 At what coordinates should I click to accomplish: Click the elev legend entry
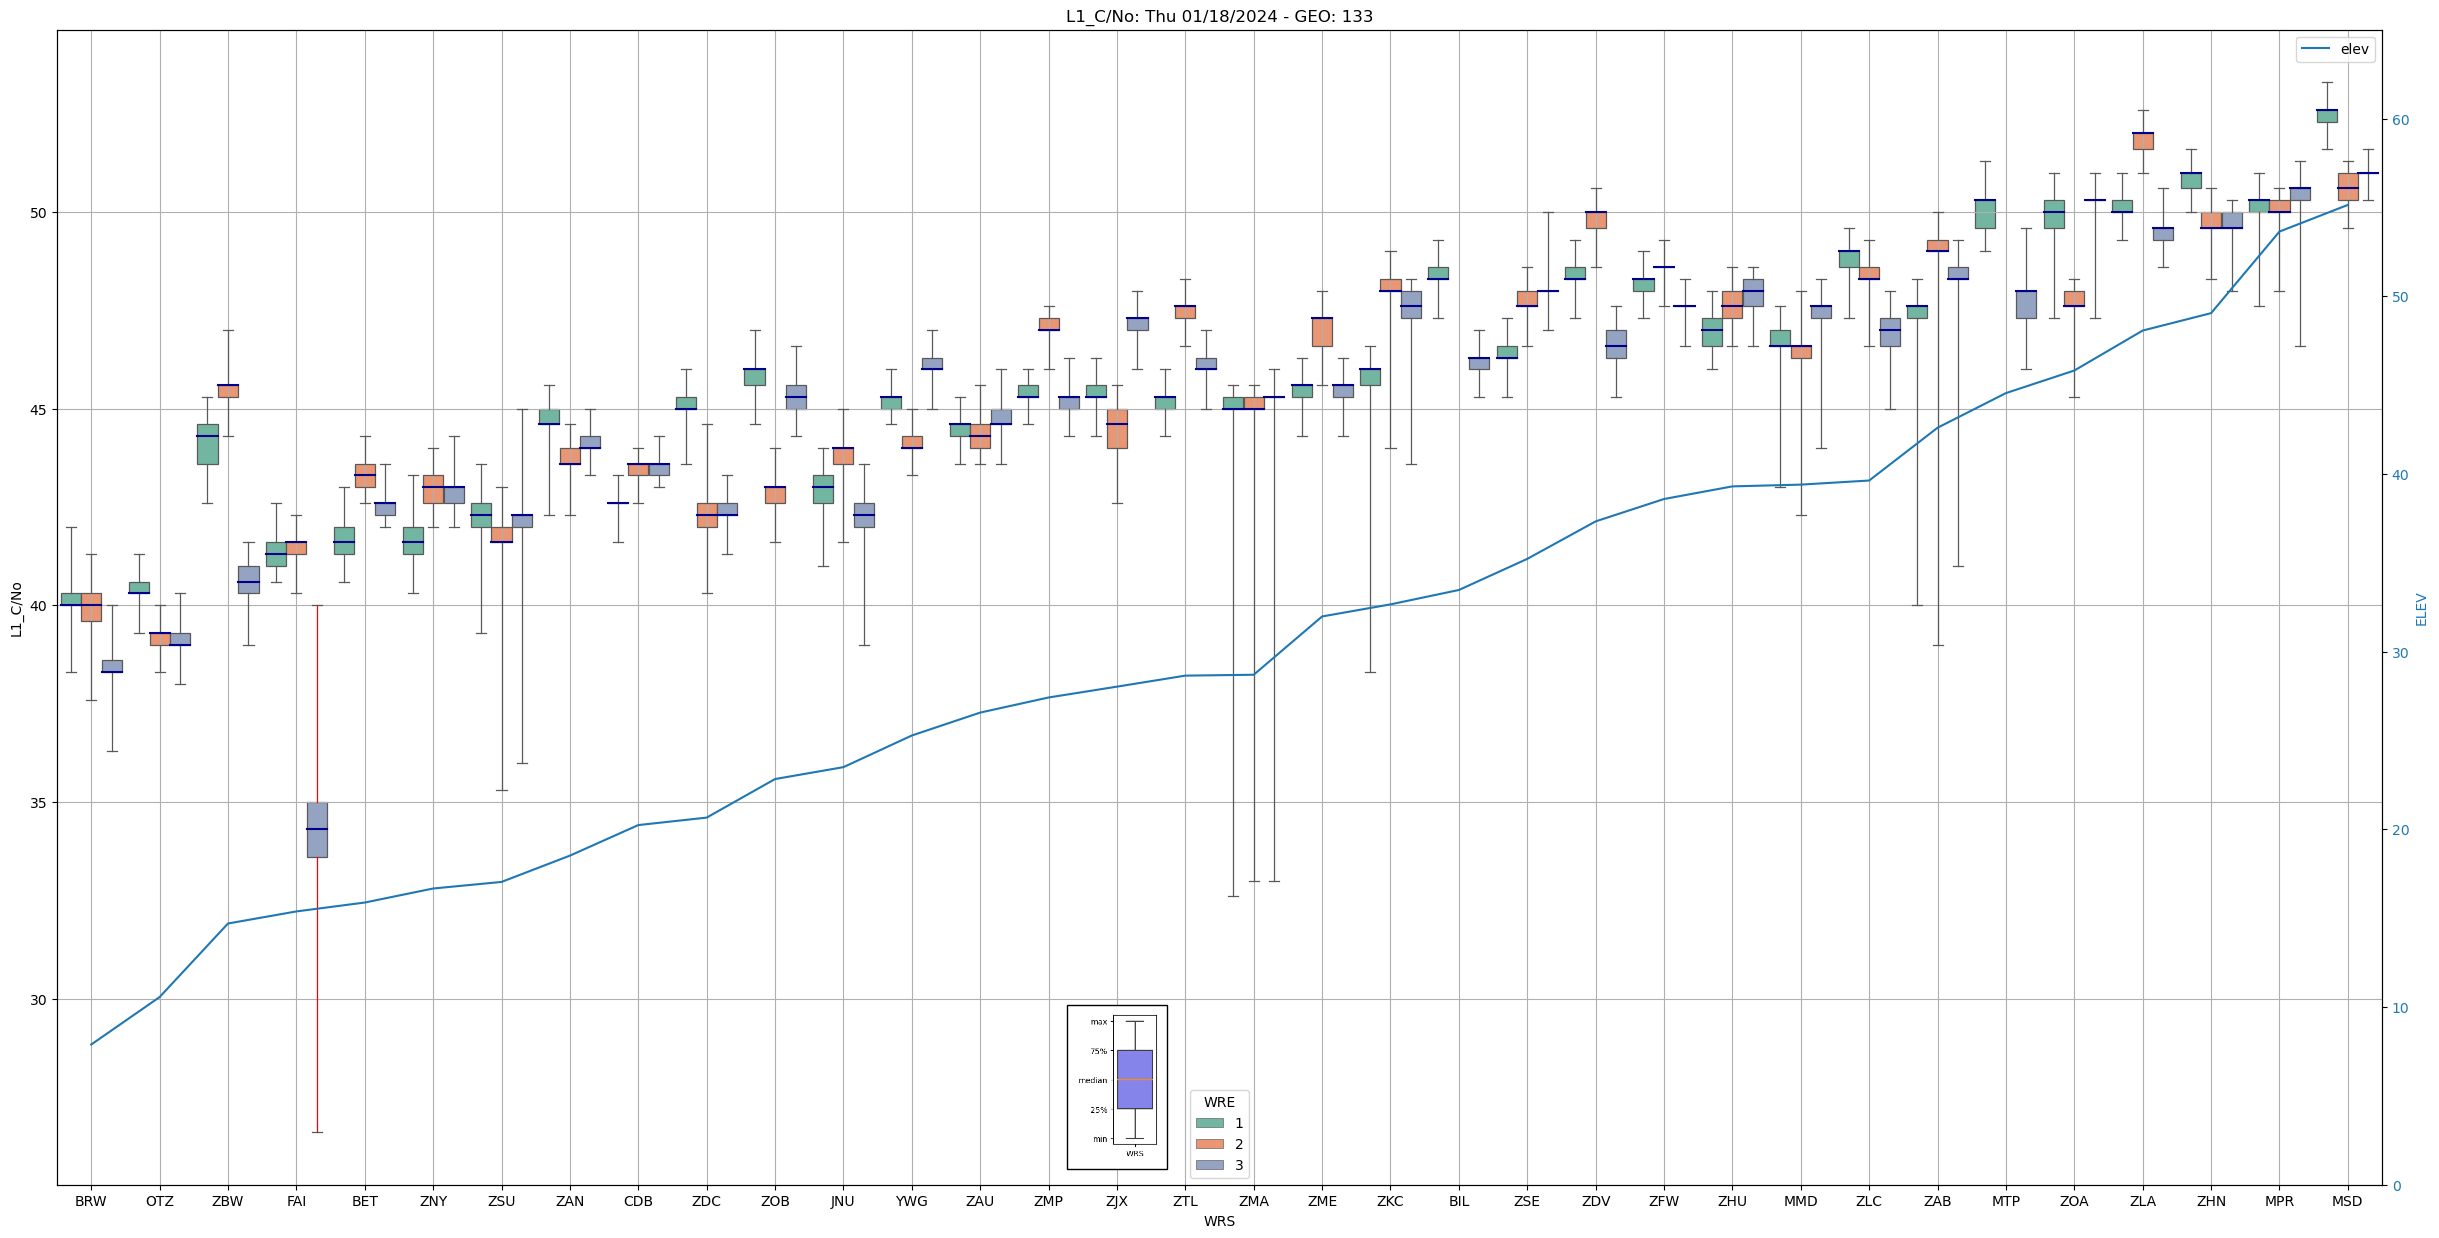pyautogui.click(x=2334, y=49)
